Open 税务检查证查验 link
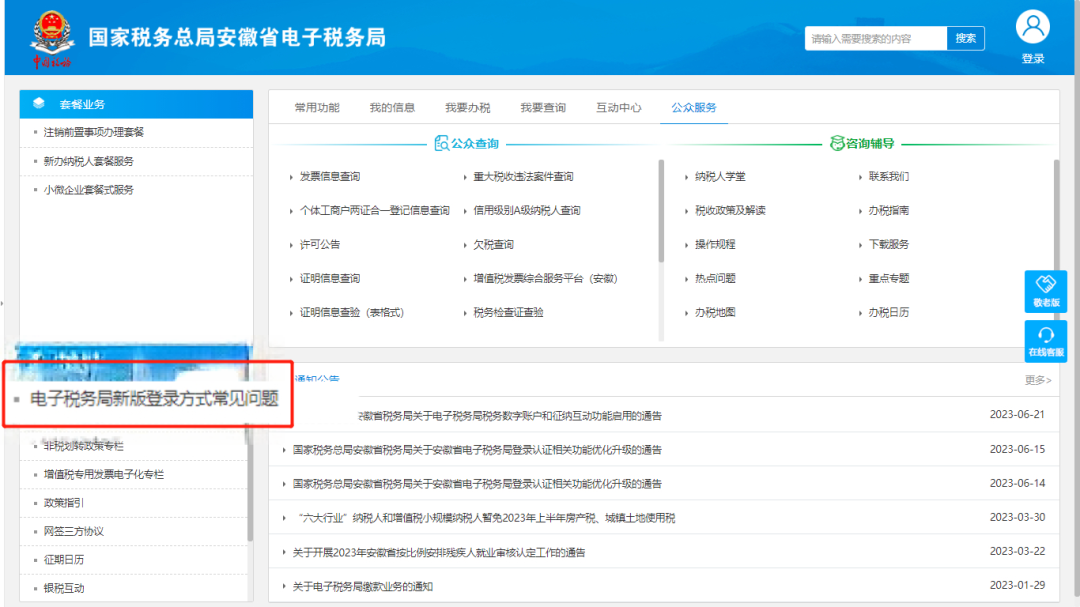Viewport: 1080px width, 607px height. (x=508, y=313)
